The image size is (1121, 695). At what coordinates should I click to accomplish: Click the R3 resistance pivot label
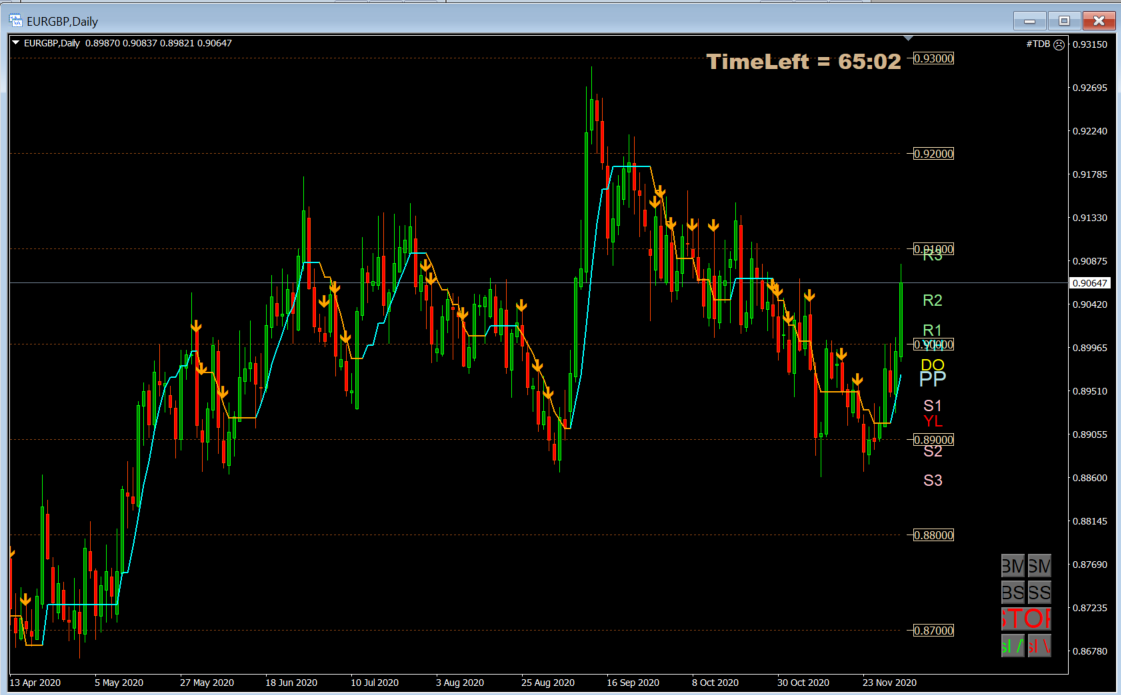tap(932, 256)
